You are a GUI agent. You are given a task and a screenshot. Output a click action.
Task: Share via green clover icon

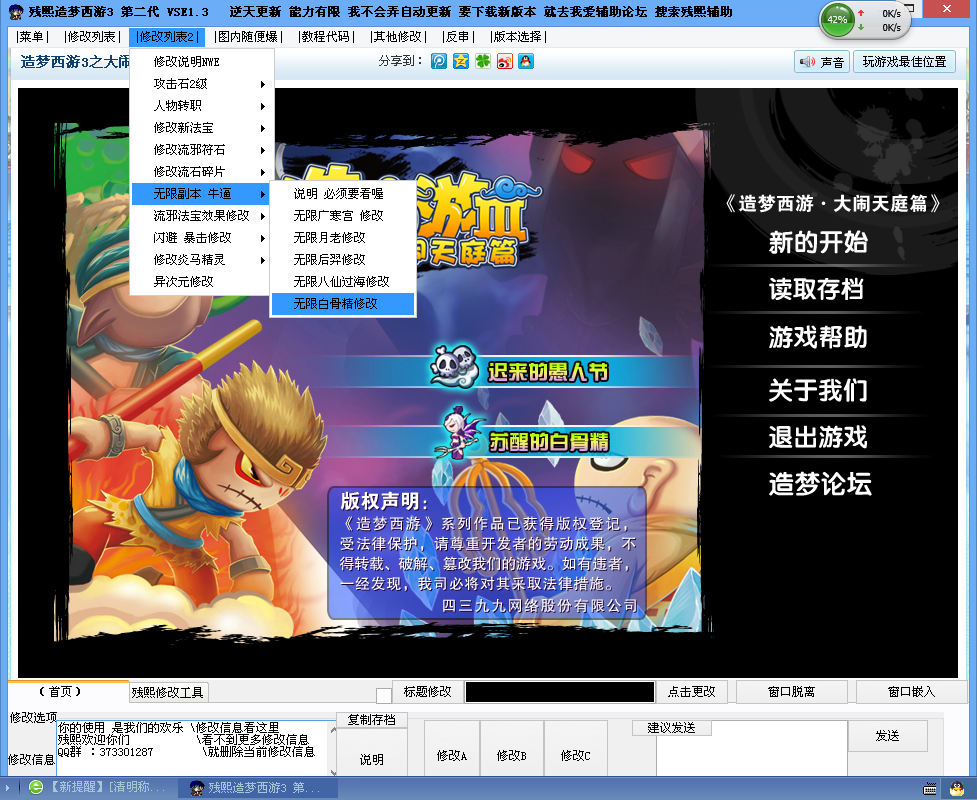pos(483,61)
